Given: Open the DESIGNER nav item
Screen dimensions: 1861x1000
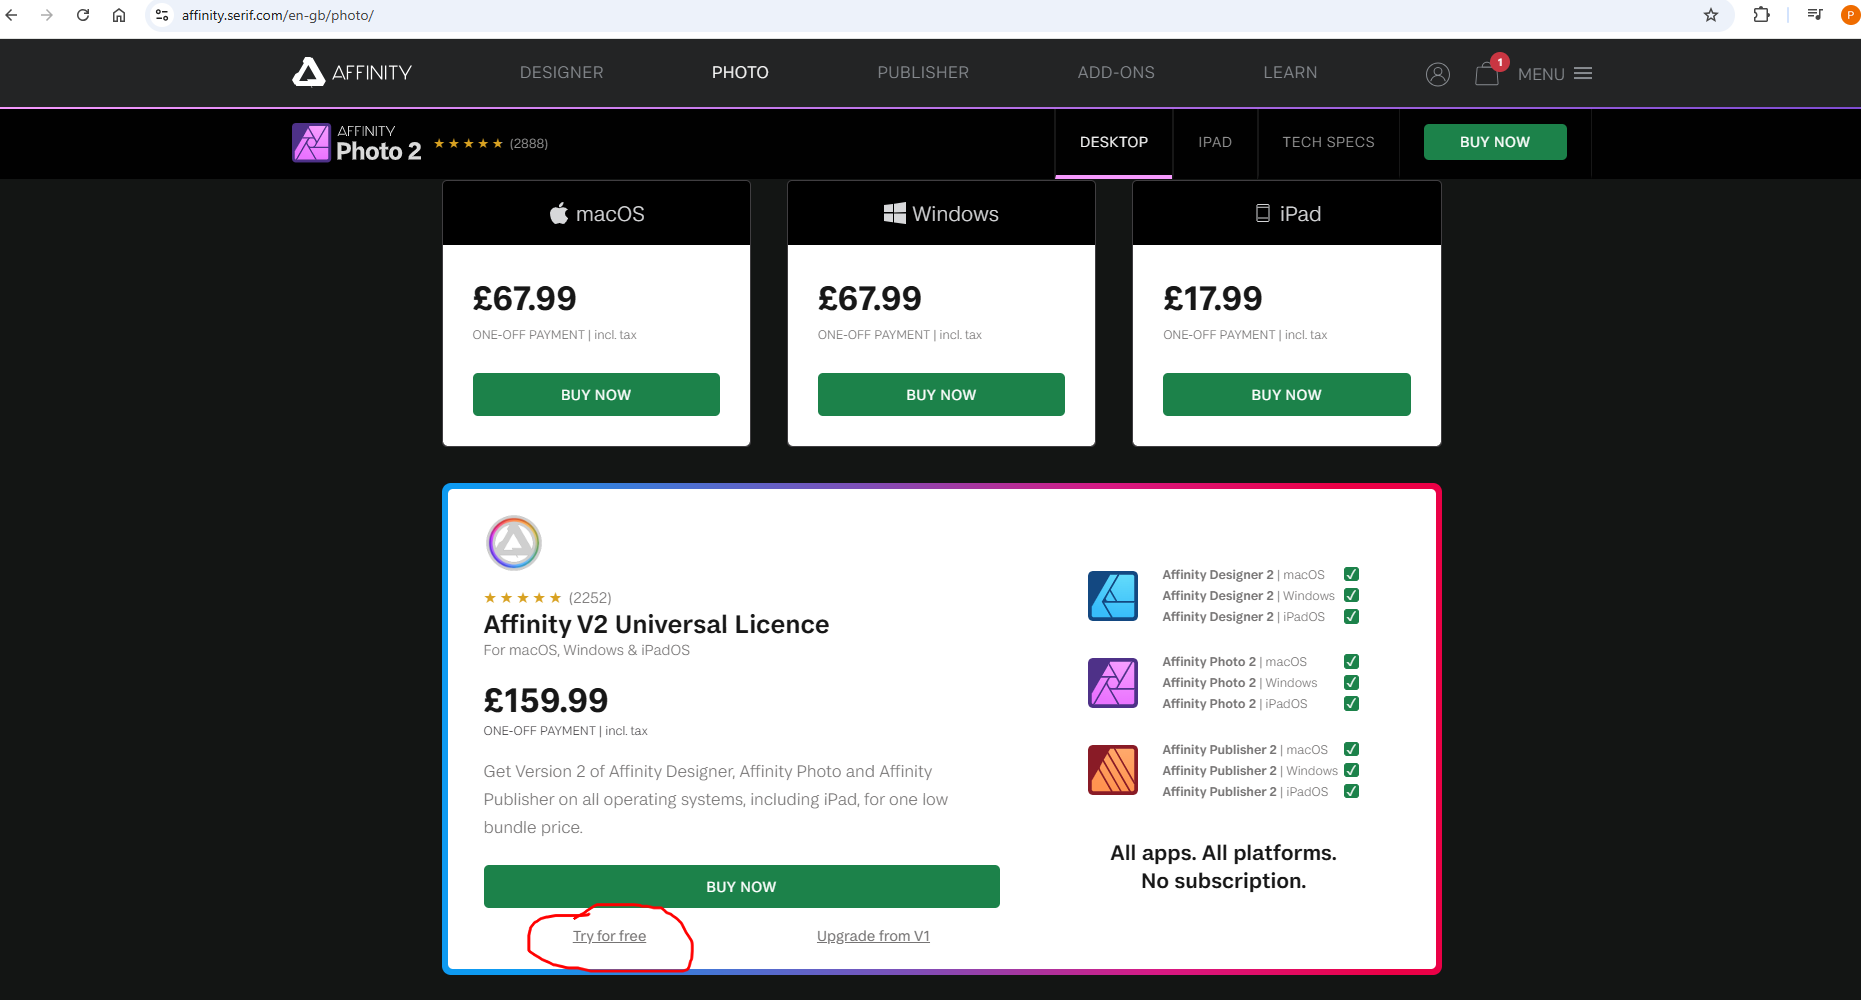Looking at the screenshot, I should tap(561, 72).
